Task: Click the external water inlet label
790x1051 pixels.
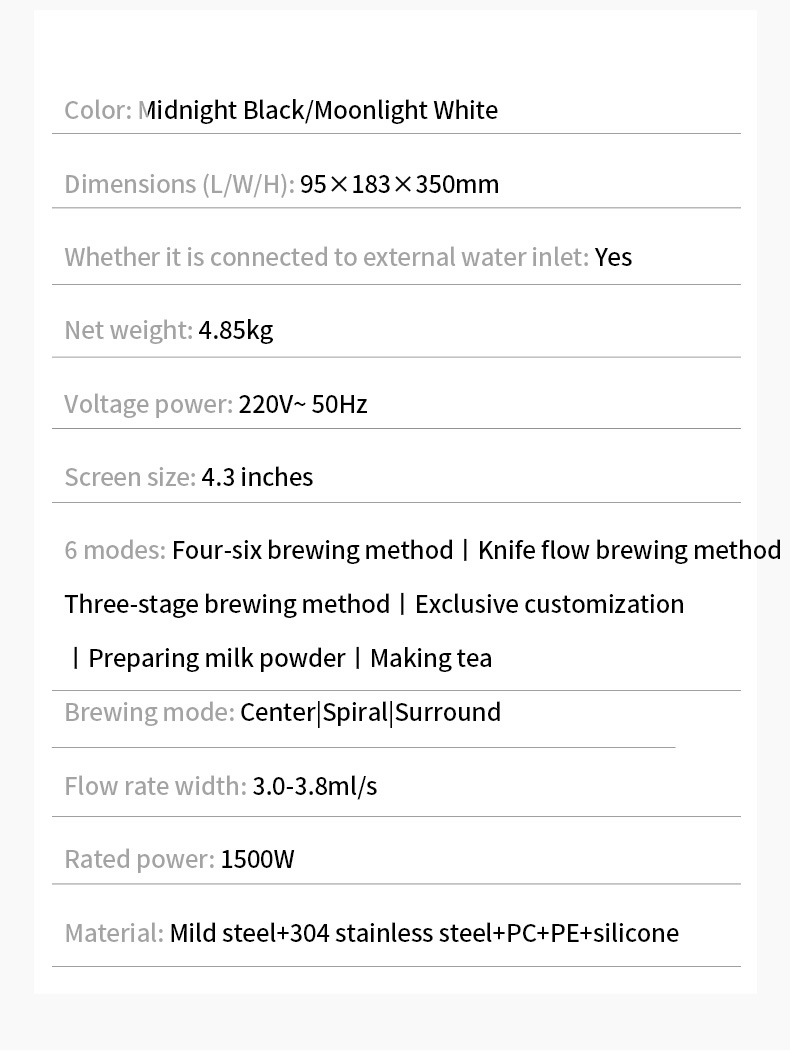Action: [x=326, y=257]
